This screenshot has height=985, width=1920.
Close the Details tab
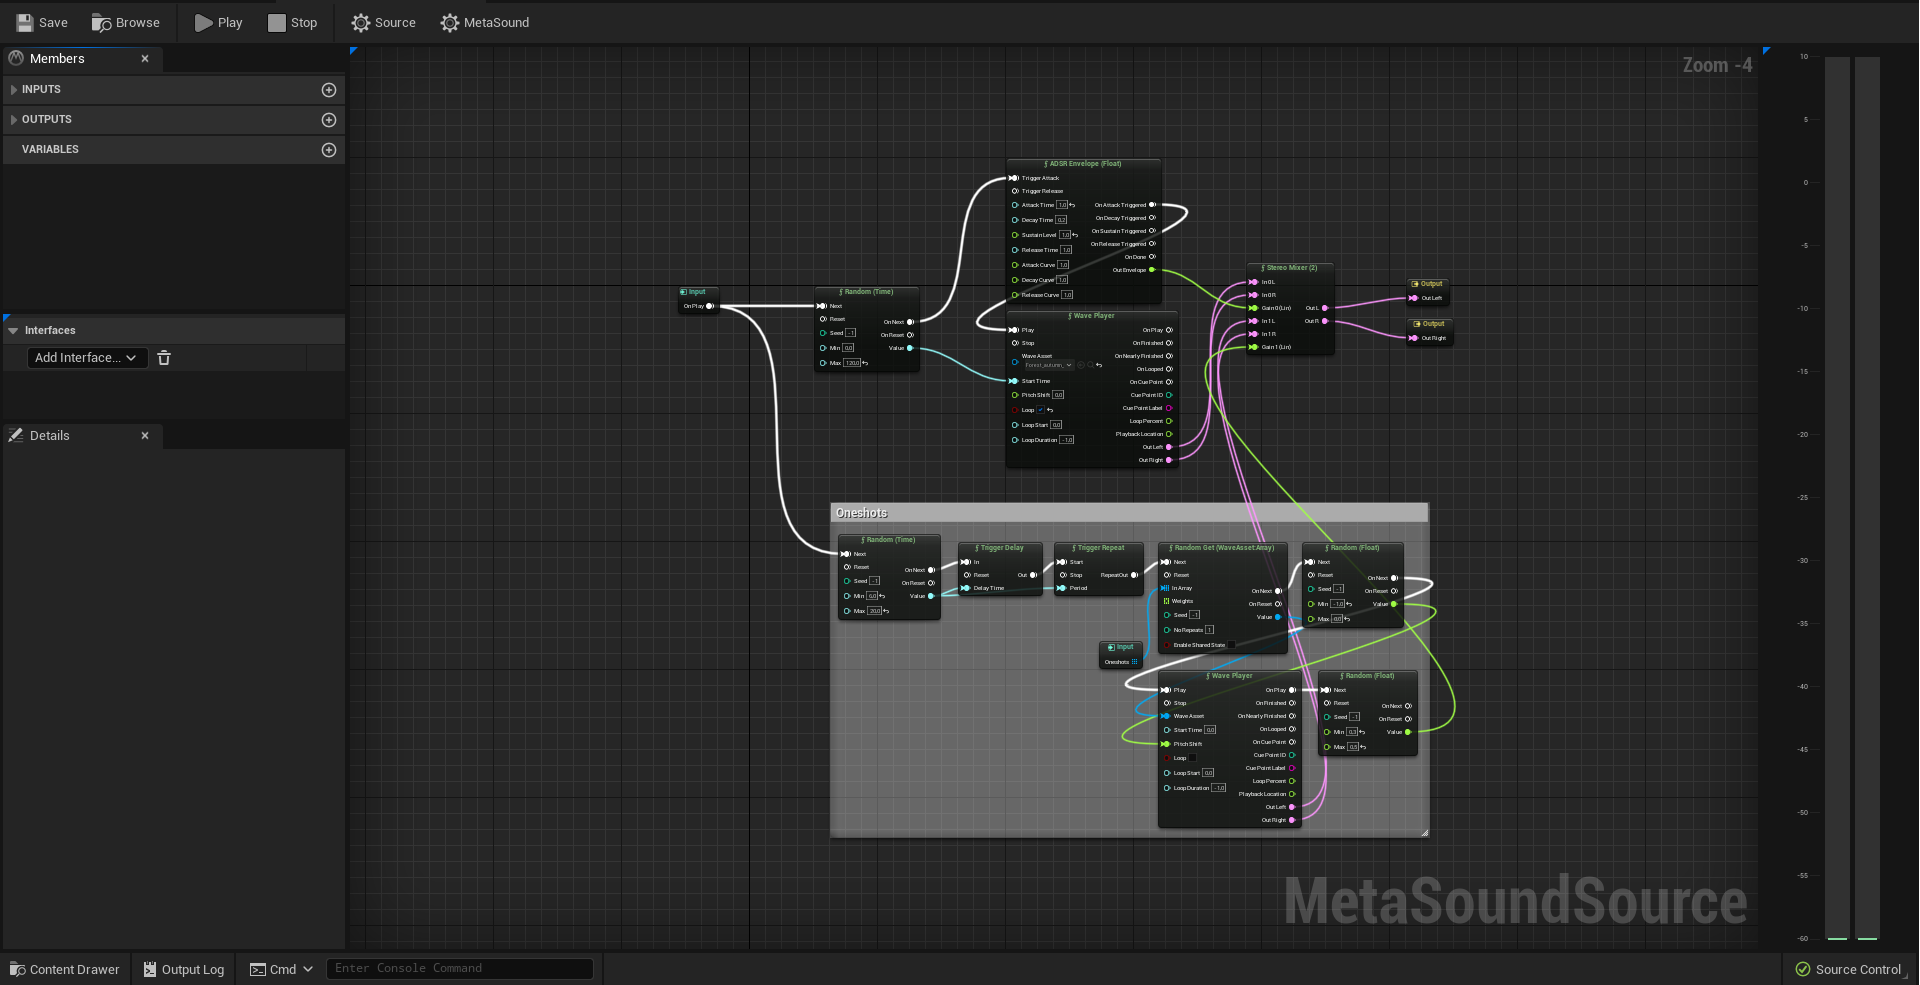145,436
